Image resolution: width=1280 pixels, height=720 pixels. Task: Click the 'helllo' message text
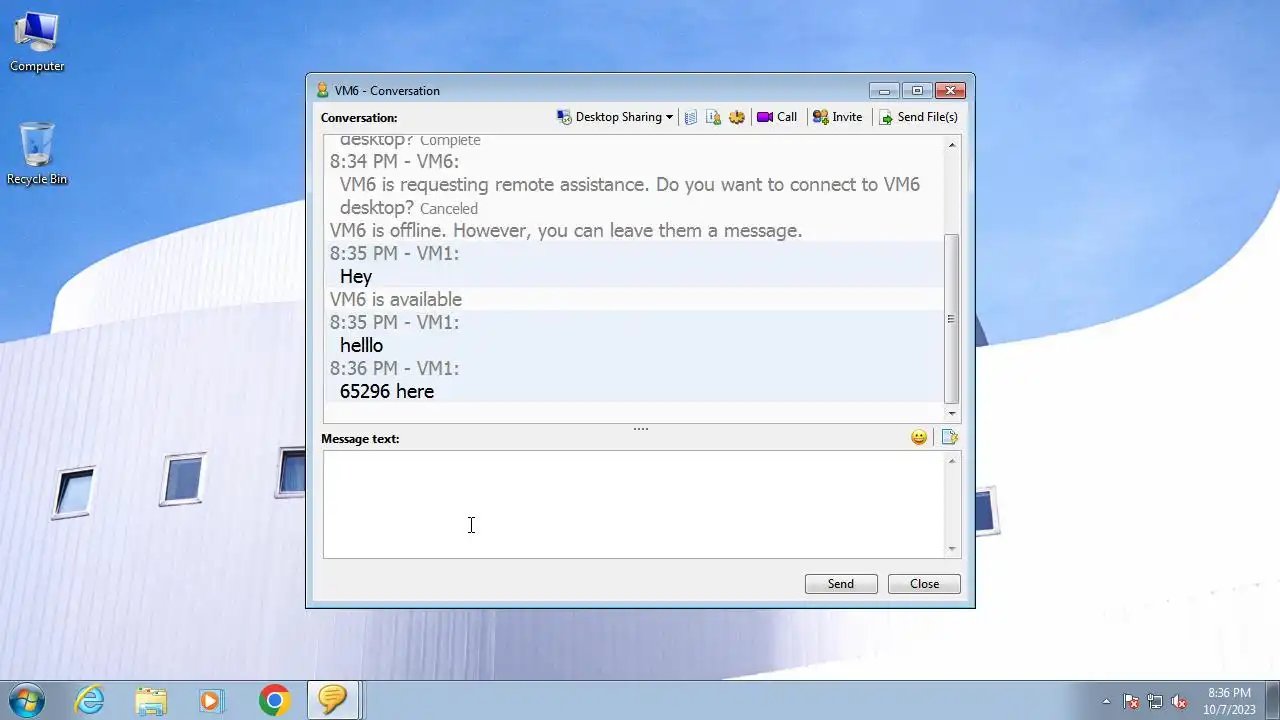[x=361, y=345]
